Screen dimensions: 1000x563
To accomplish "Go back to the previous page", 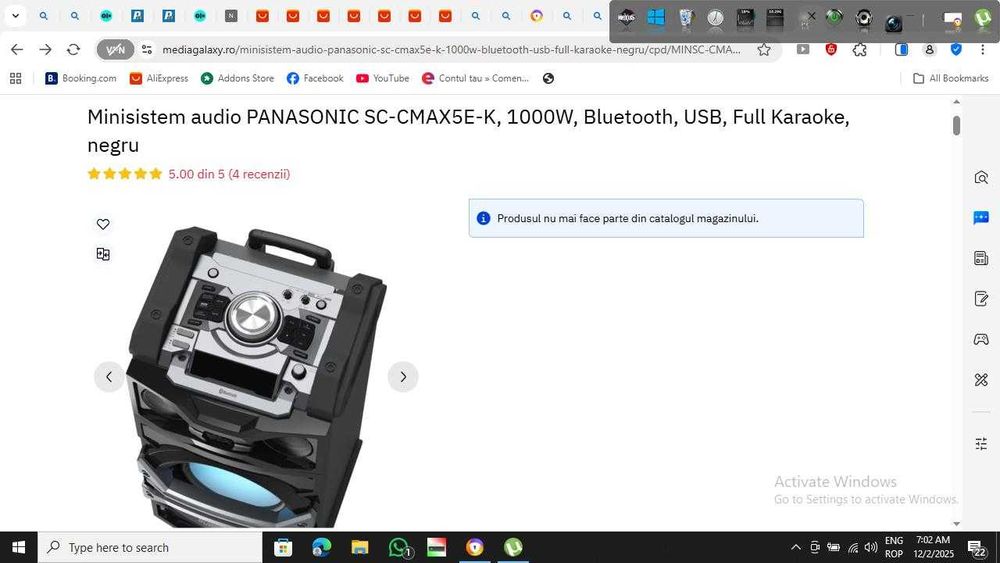I will click(x=17, y=49).
